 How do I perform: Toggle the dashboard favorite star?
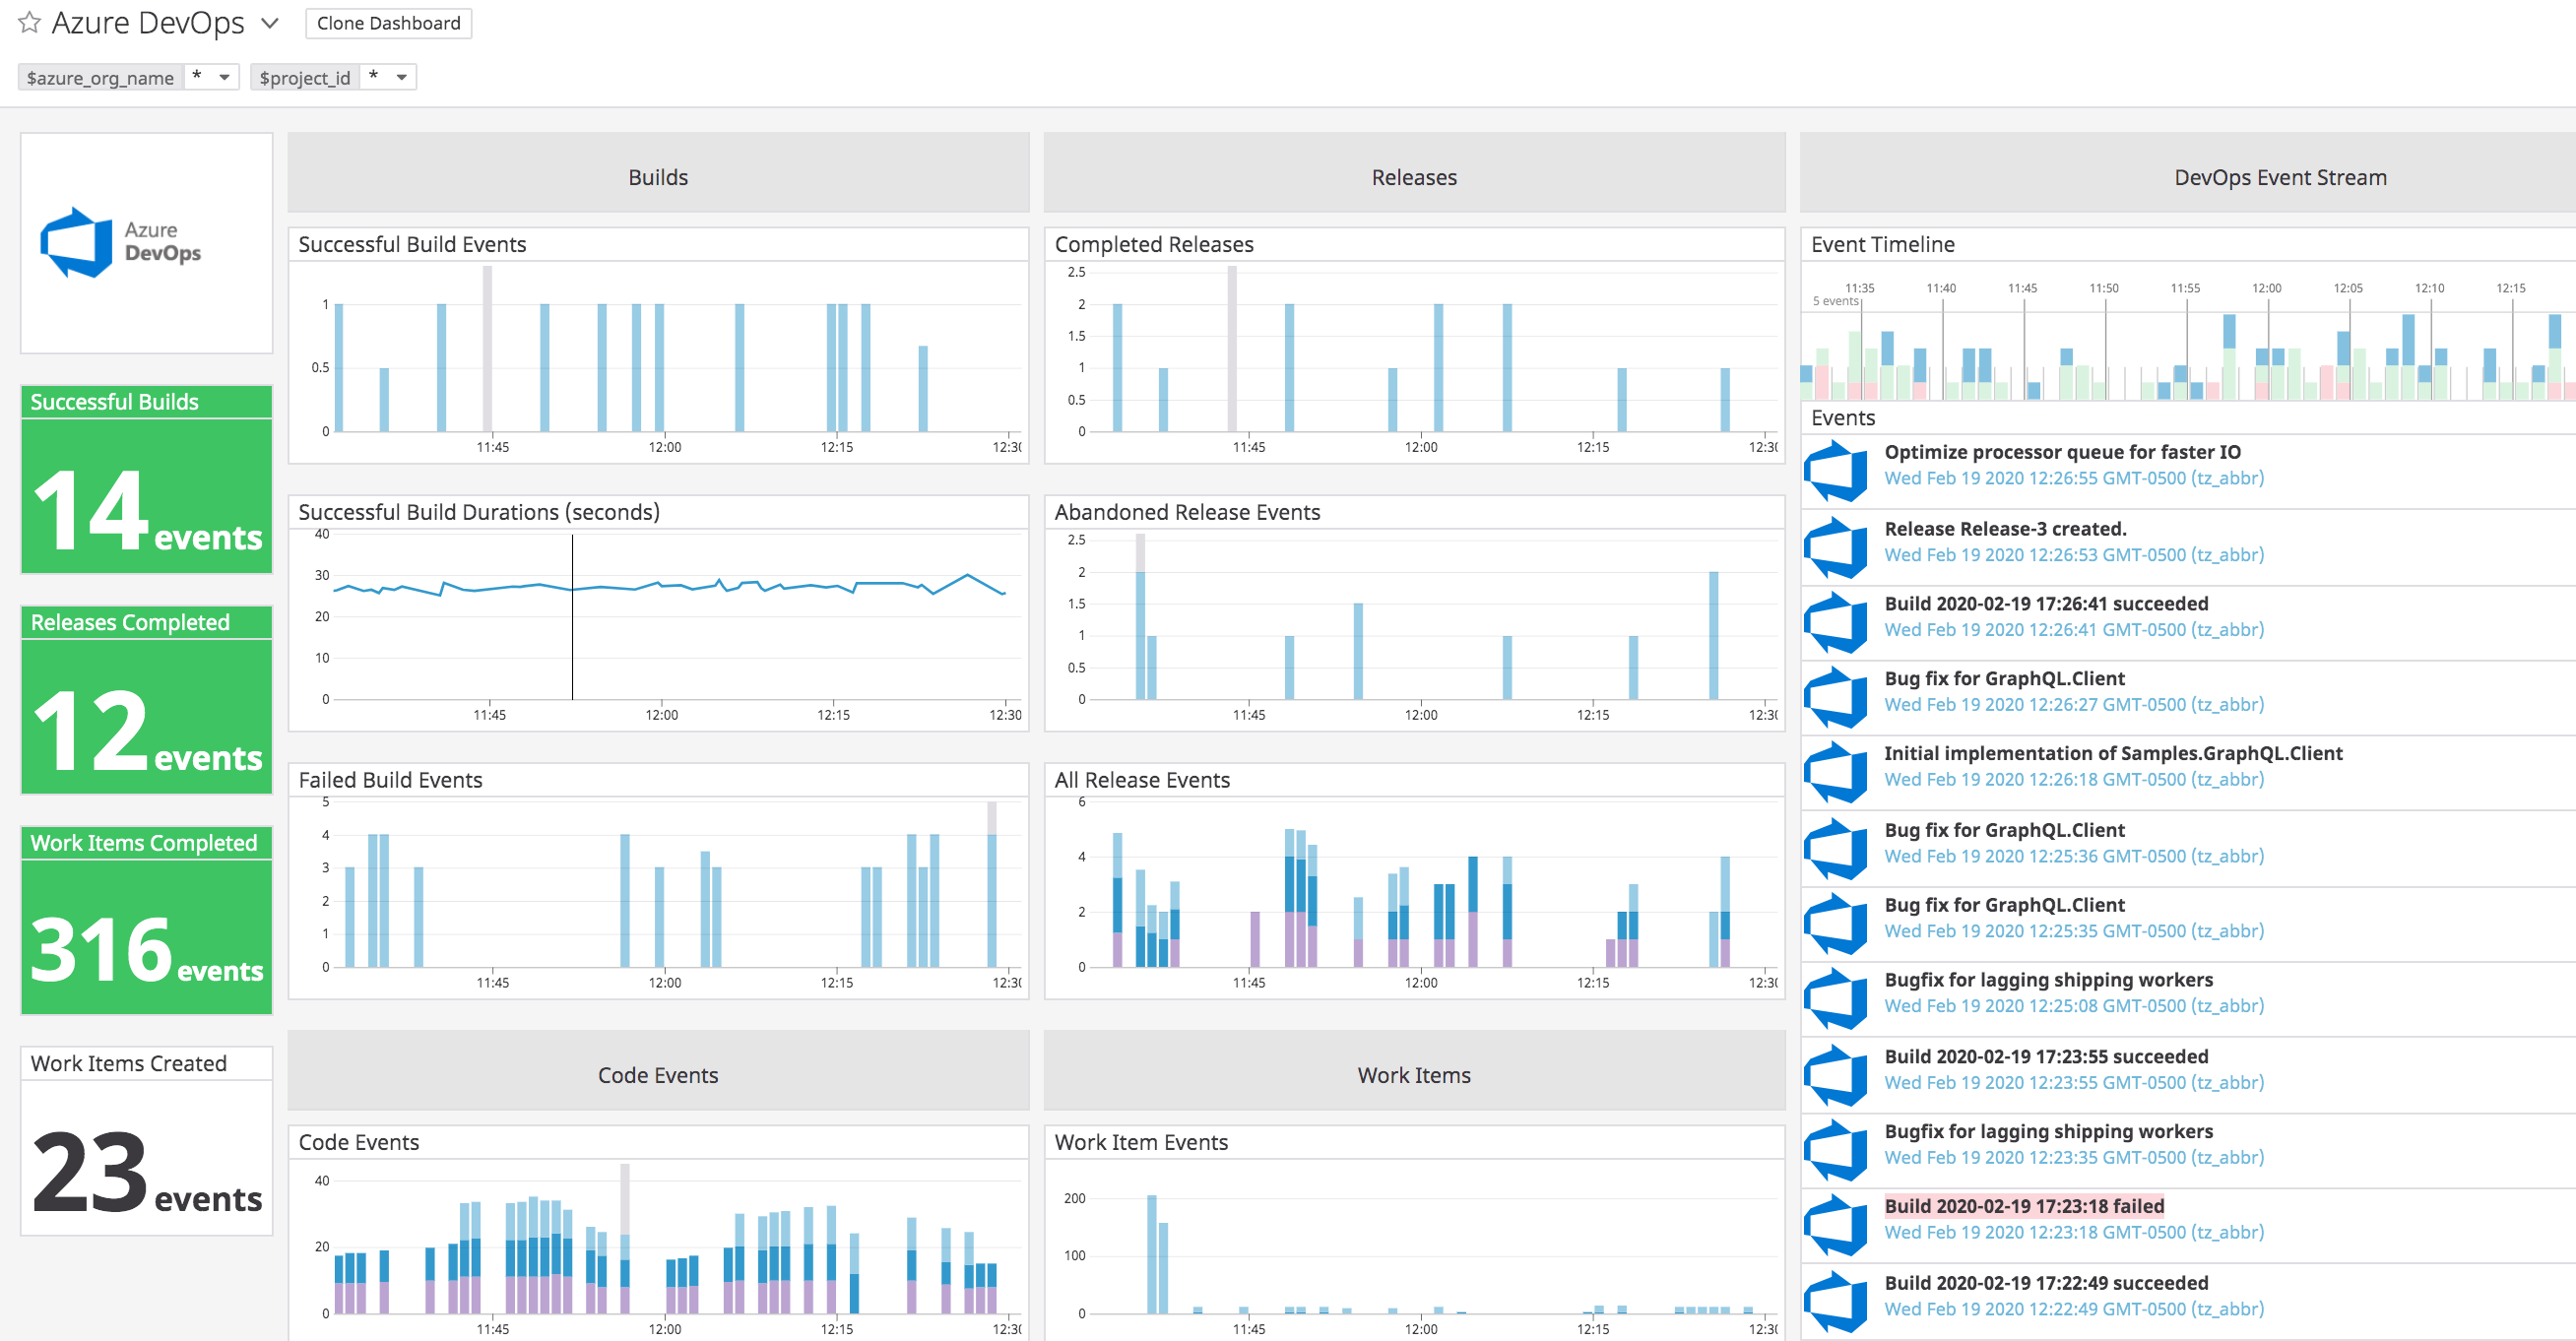click(x=28, y=22)
